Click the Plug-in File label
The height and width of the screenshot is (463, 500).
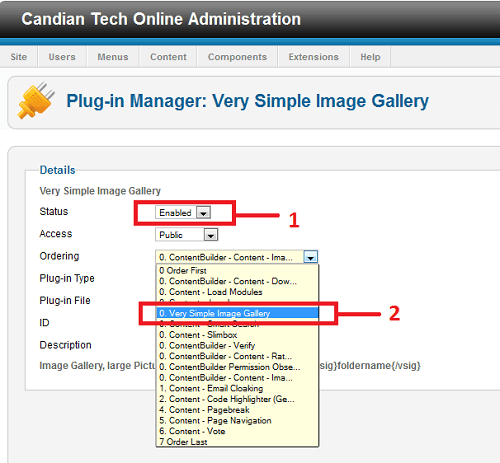tap(65, 300)
